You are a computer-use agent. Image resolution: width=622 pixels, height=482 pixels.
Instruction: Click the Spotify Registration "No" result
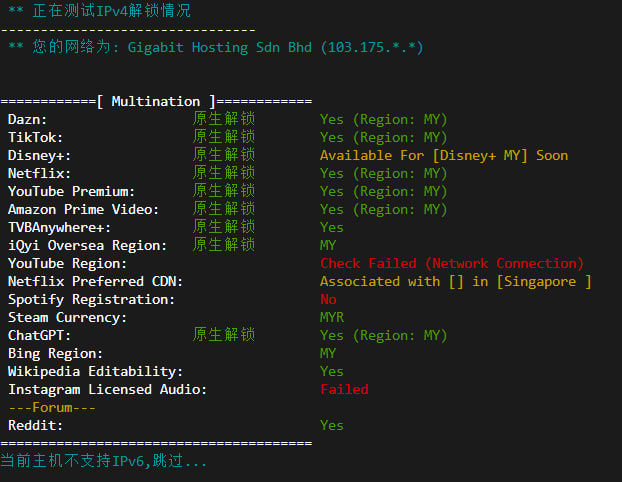tap(328, 299)
